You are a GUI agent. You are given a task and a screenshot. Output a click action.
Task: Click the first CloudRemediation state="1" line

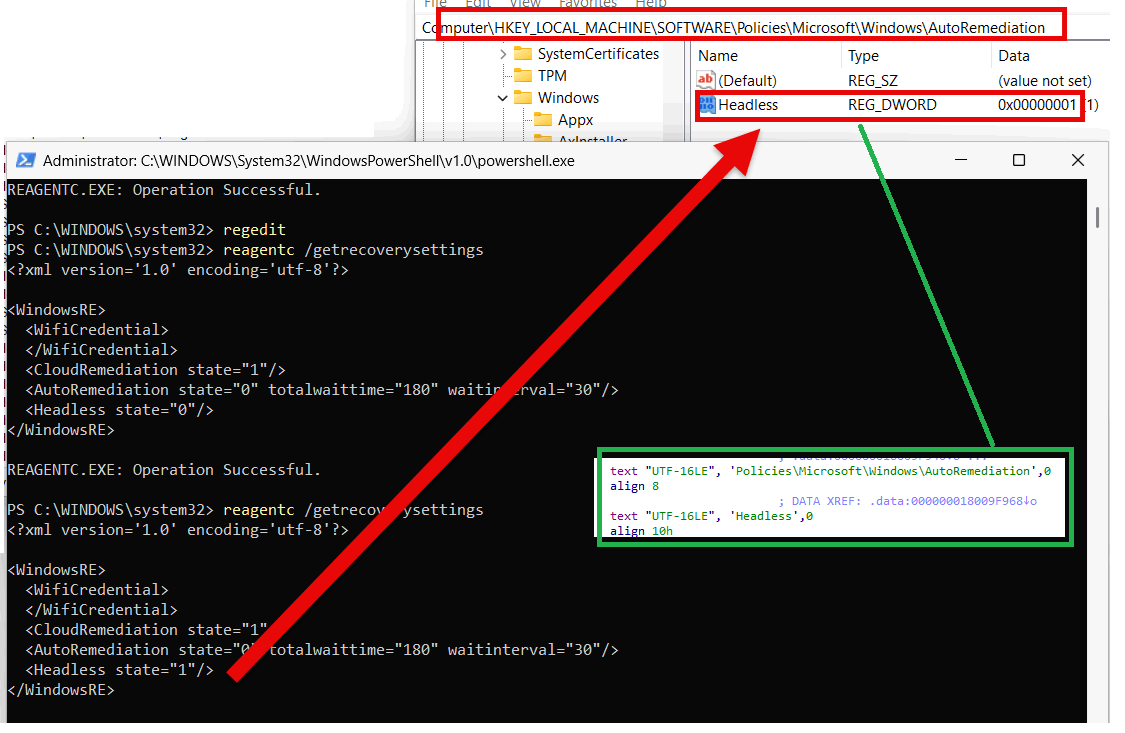point(156,370)
